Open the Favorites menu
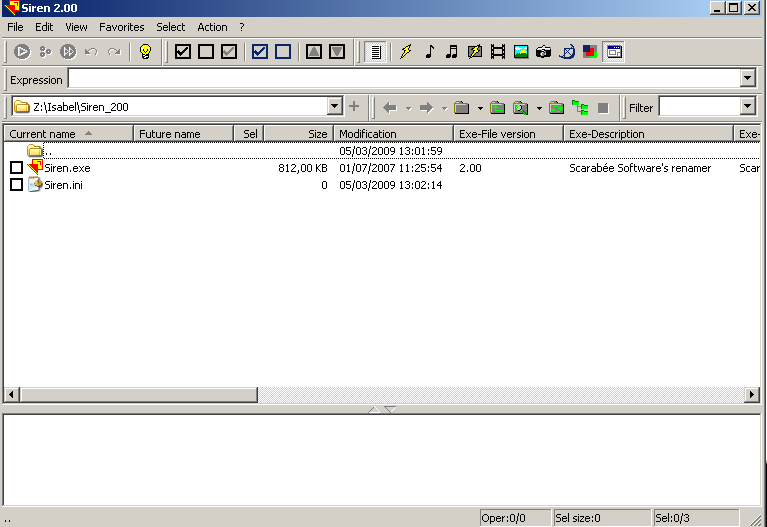This screenshot has height=527, width=767. (x=122, y=27)
